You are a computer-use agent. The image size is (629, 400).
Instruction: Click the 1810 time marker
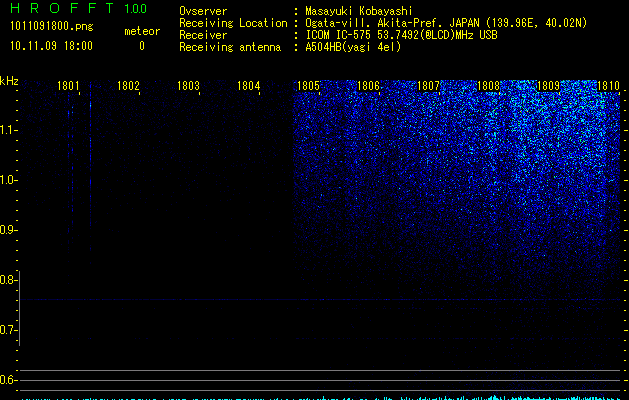[608, 86]
